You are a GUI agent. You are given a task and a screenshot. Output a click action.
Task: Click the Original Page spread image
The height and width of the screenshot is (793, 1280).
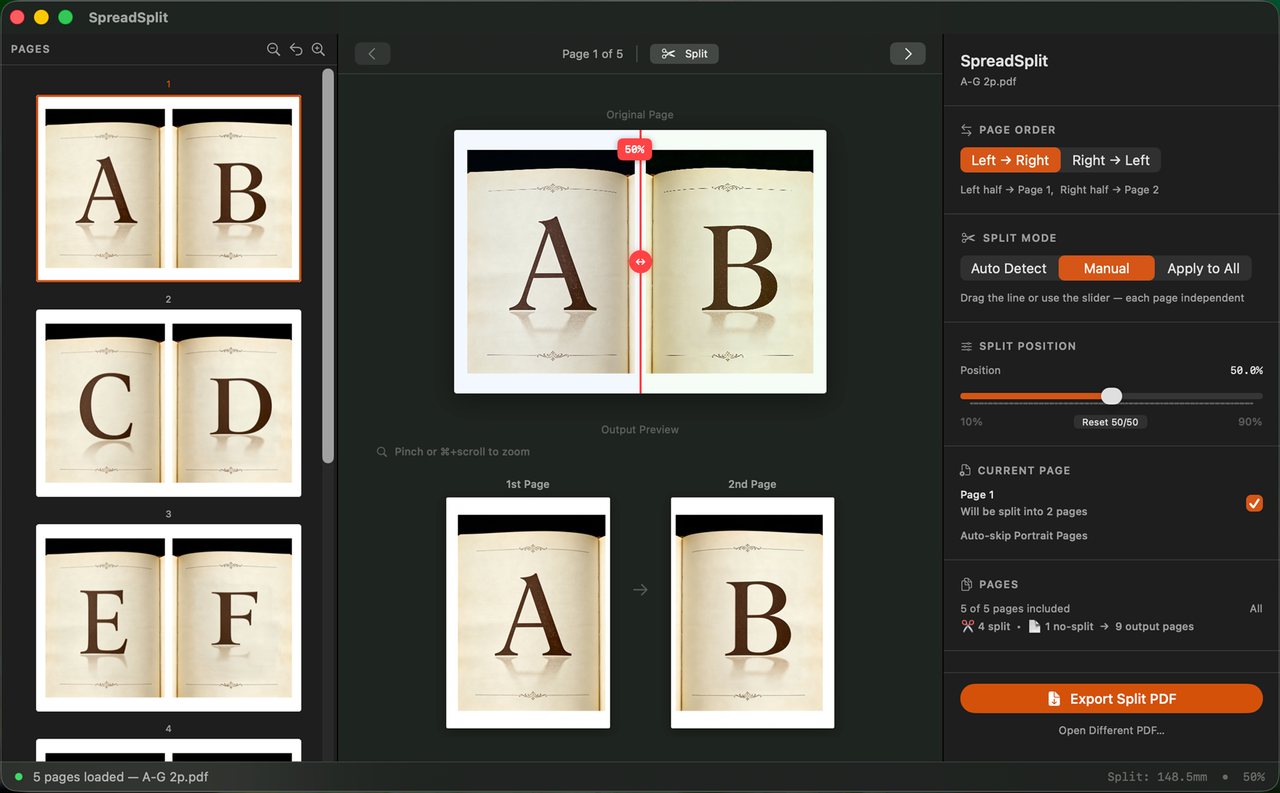pyautogui.click(x=640, y=262)
